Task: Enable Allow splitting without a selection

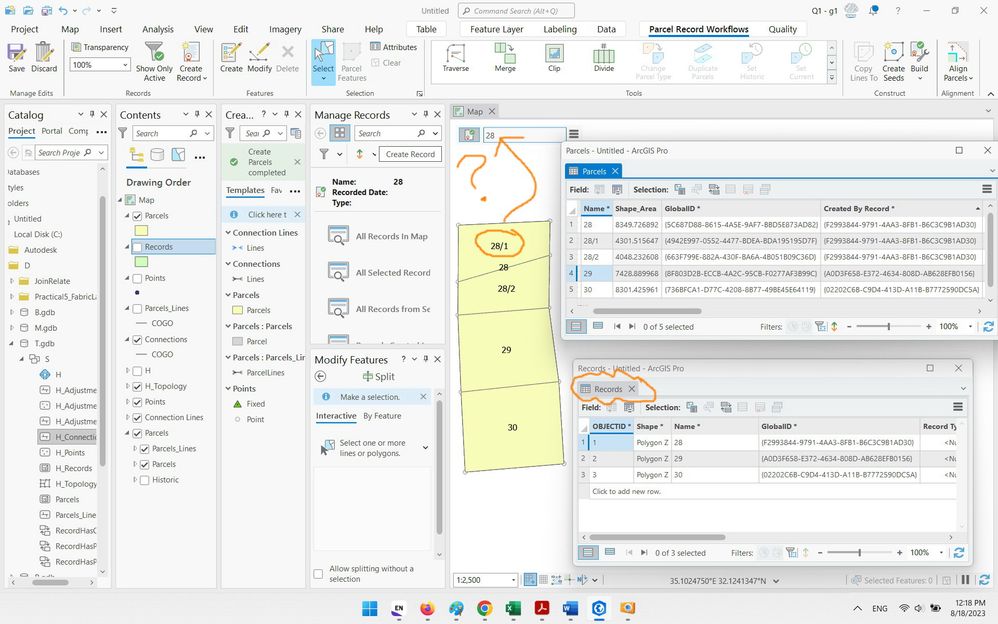Action: click(318, 574)
